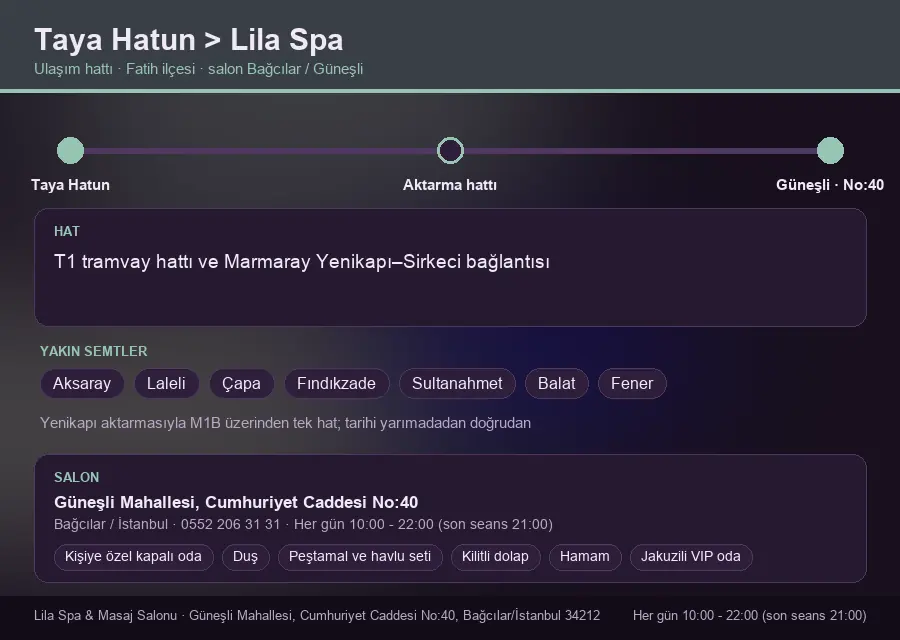Click the HAT section label

[x=67, y=231]
